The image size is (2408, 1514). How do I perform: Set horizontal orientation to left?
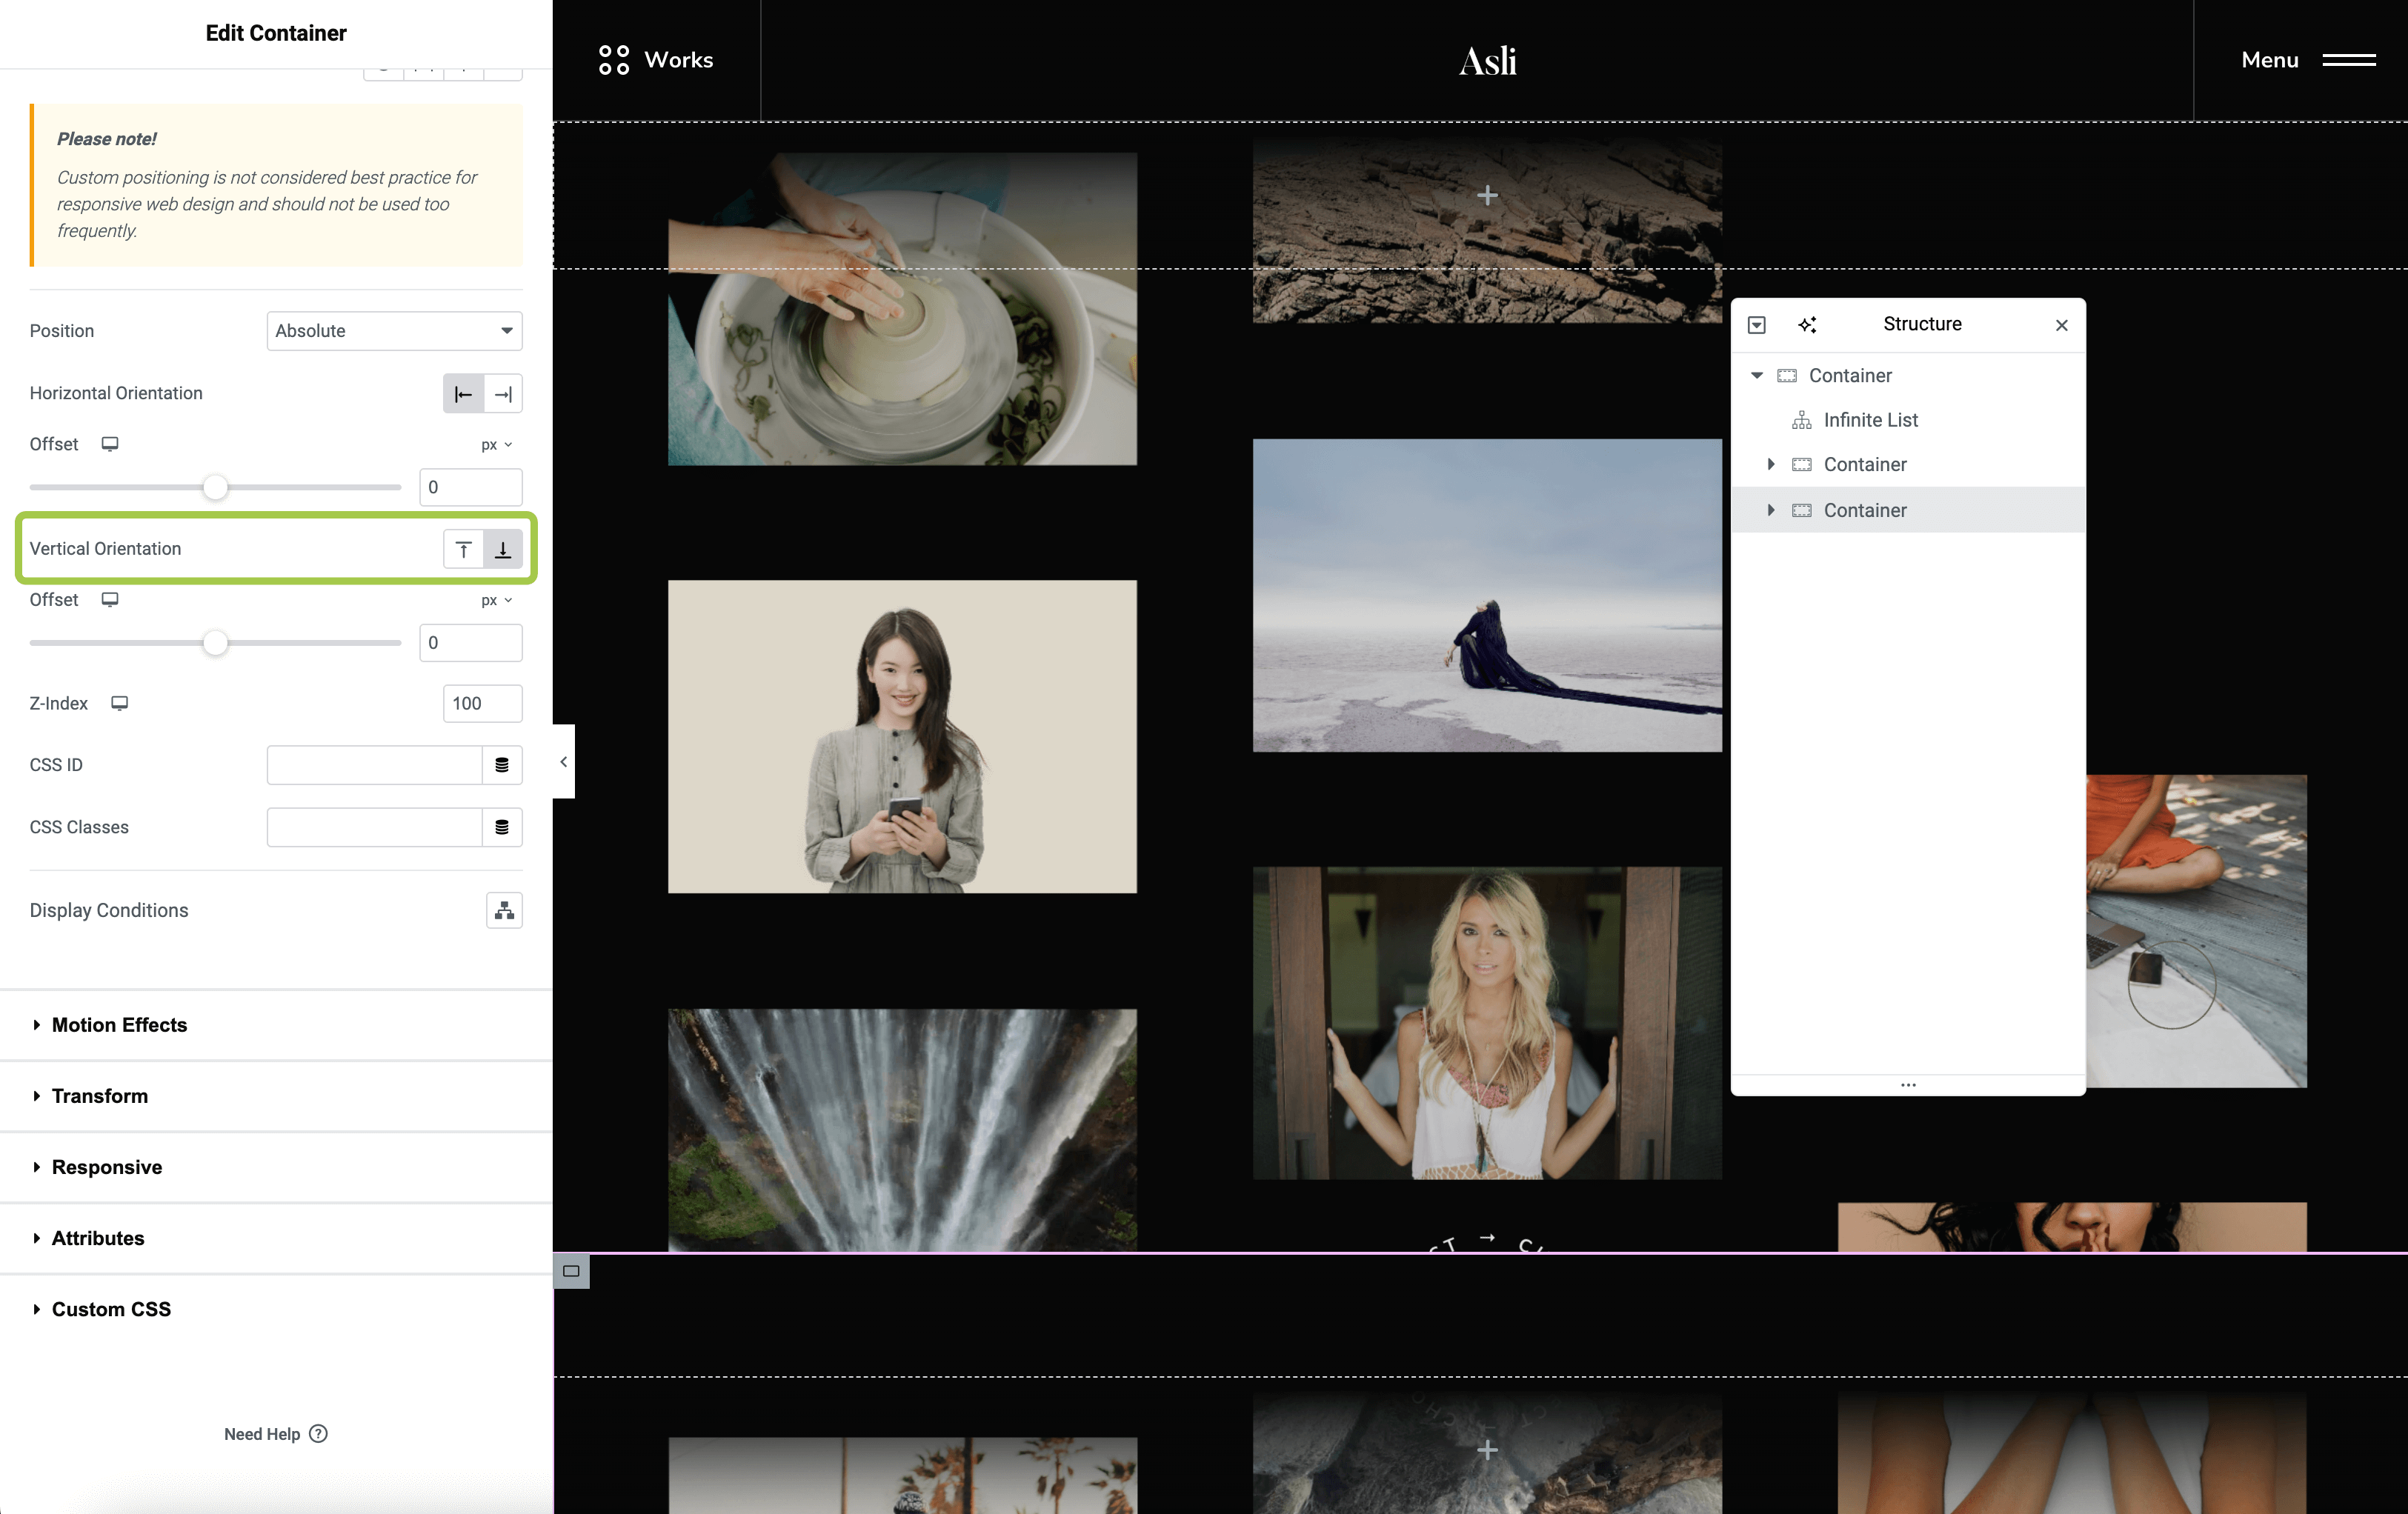coord(463,394)
